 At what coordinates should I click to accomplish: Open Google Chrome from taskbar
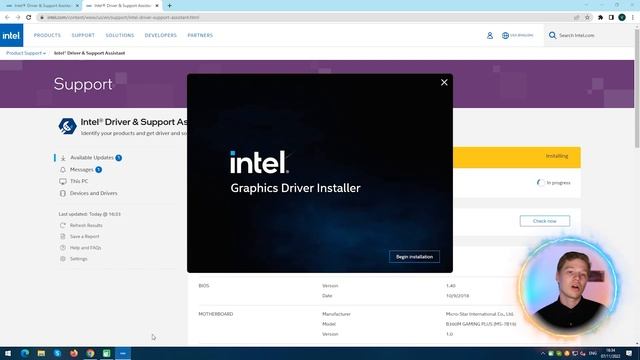click(x=90, y=353)
